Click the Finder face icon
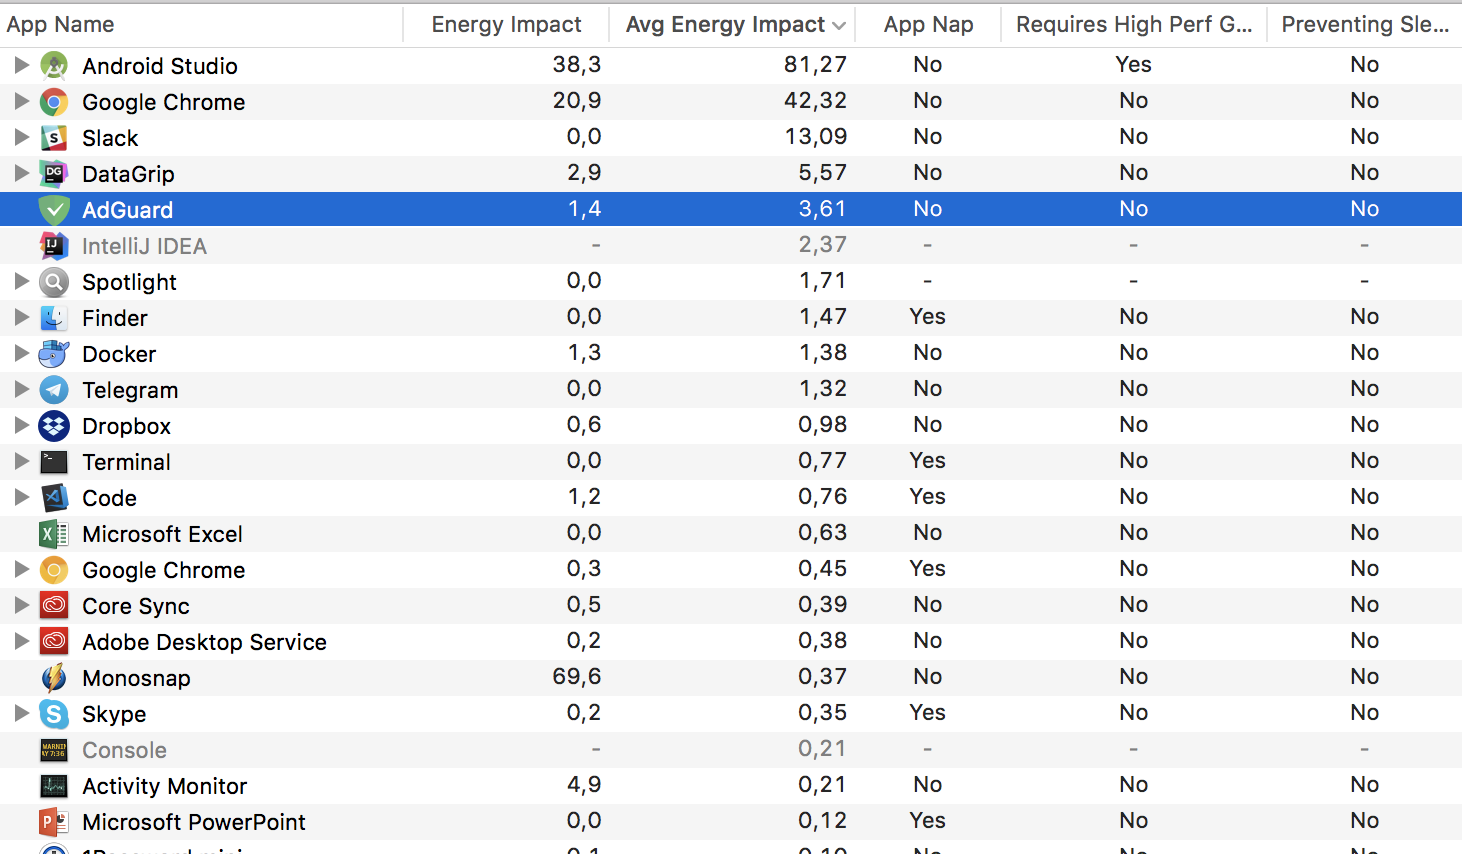Viewport: 1462px width, 854px height. coord(54,318)
